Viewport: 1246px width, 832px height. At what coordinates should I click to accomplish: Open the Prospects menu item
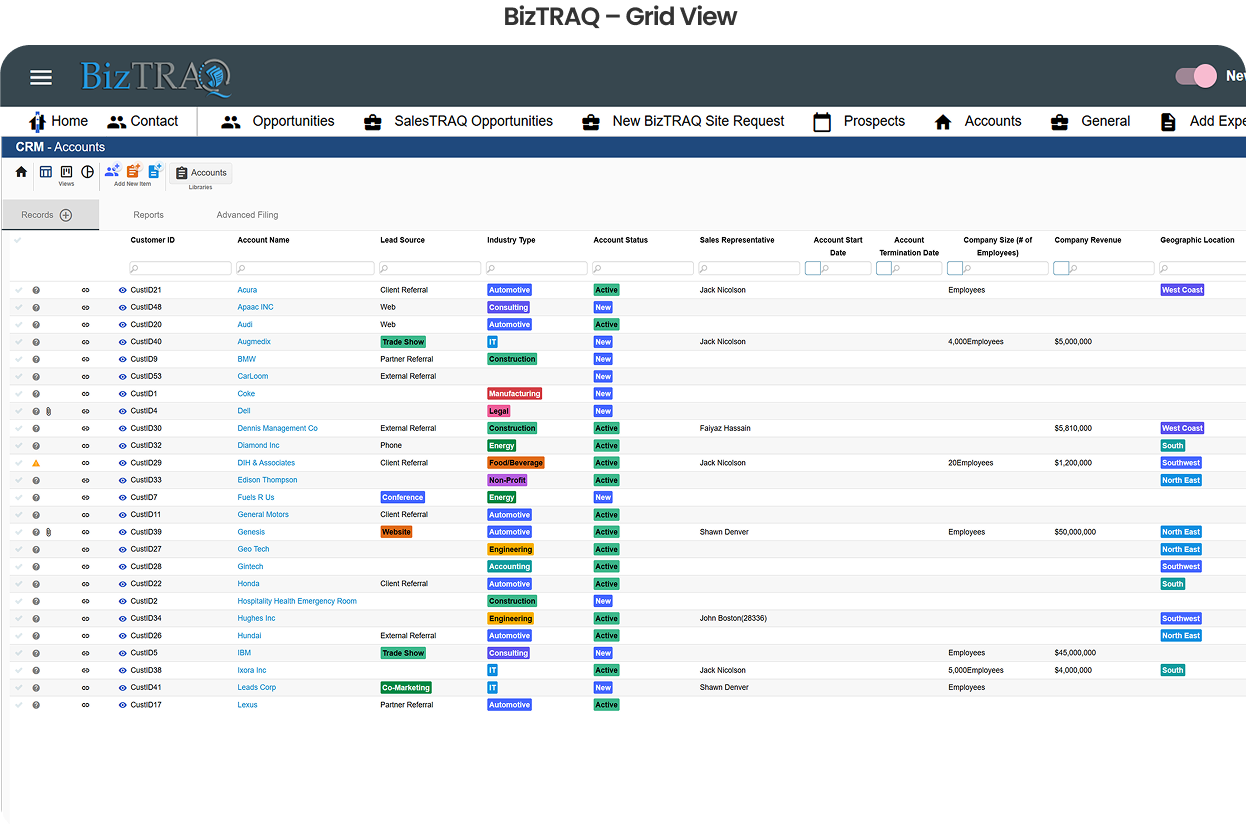click(x=859, y=121)
